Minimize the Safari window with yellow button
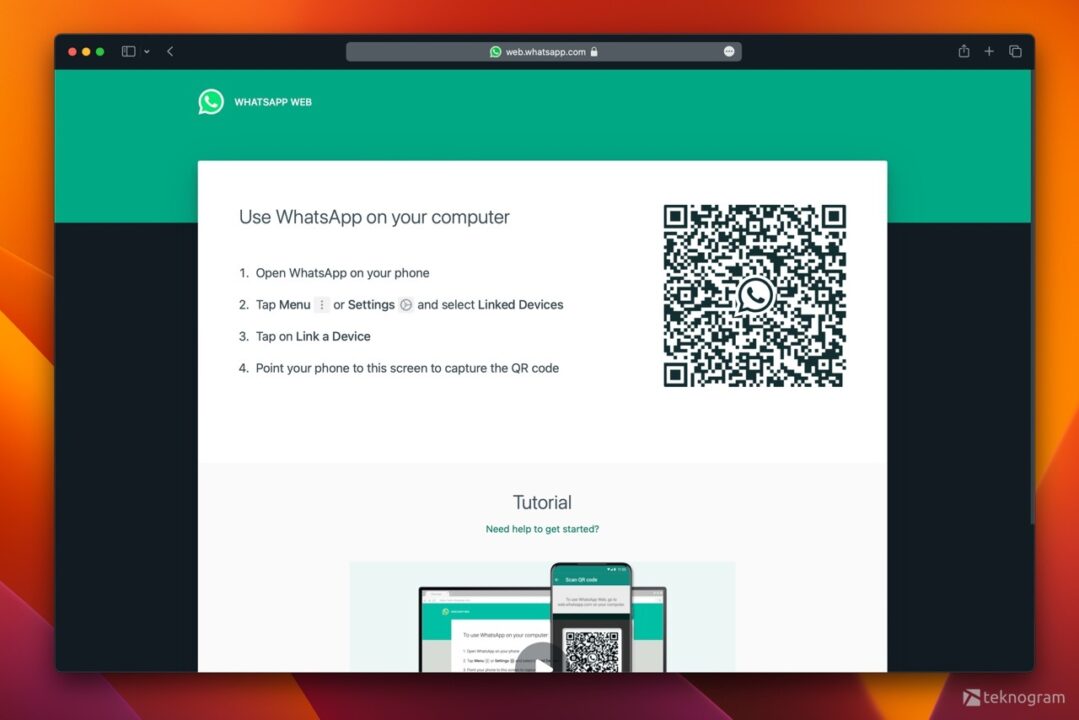The height and width of the screenshot is (720, 1079). (x=86, y=52)
